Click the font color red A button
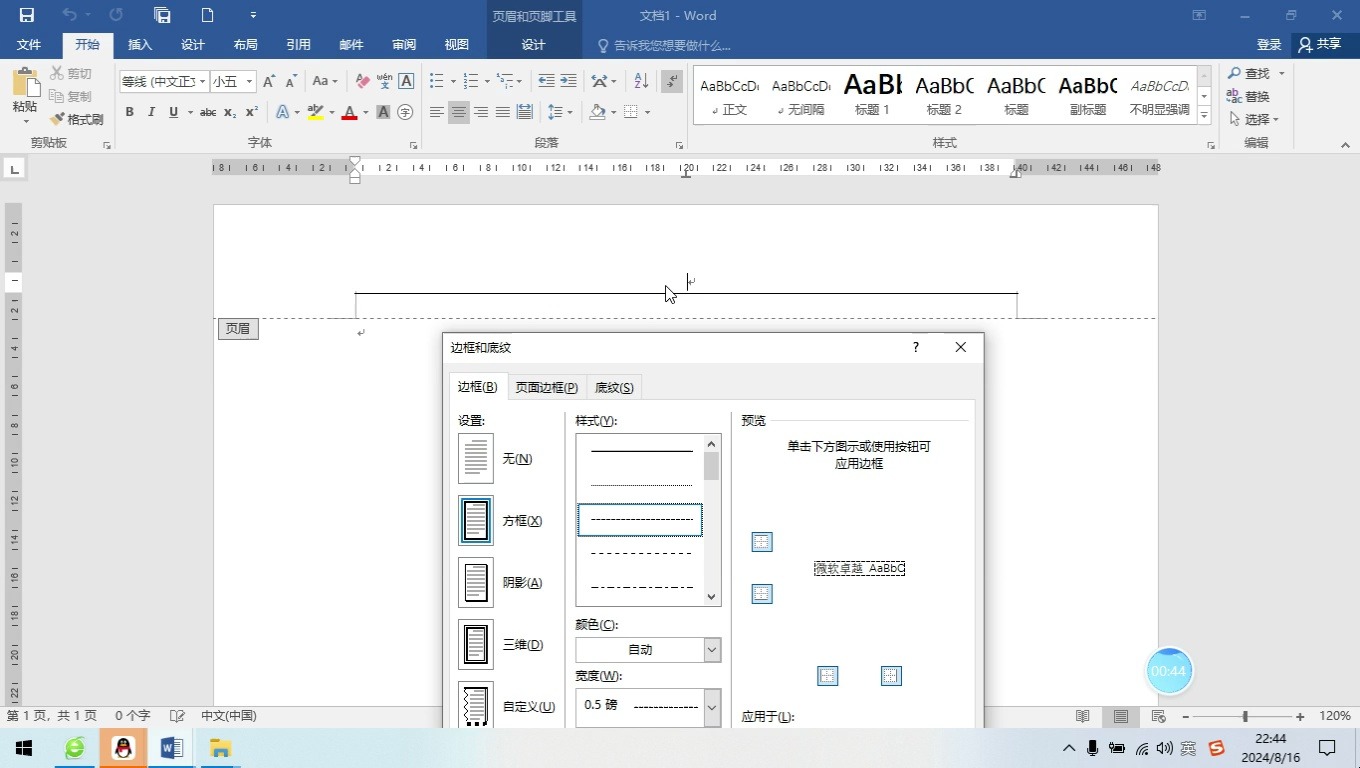Viewport: 1360px width, 768px height. pos(349,112)
